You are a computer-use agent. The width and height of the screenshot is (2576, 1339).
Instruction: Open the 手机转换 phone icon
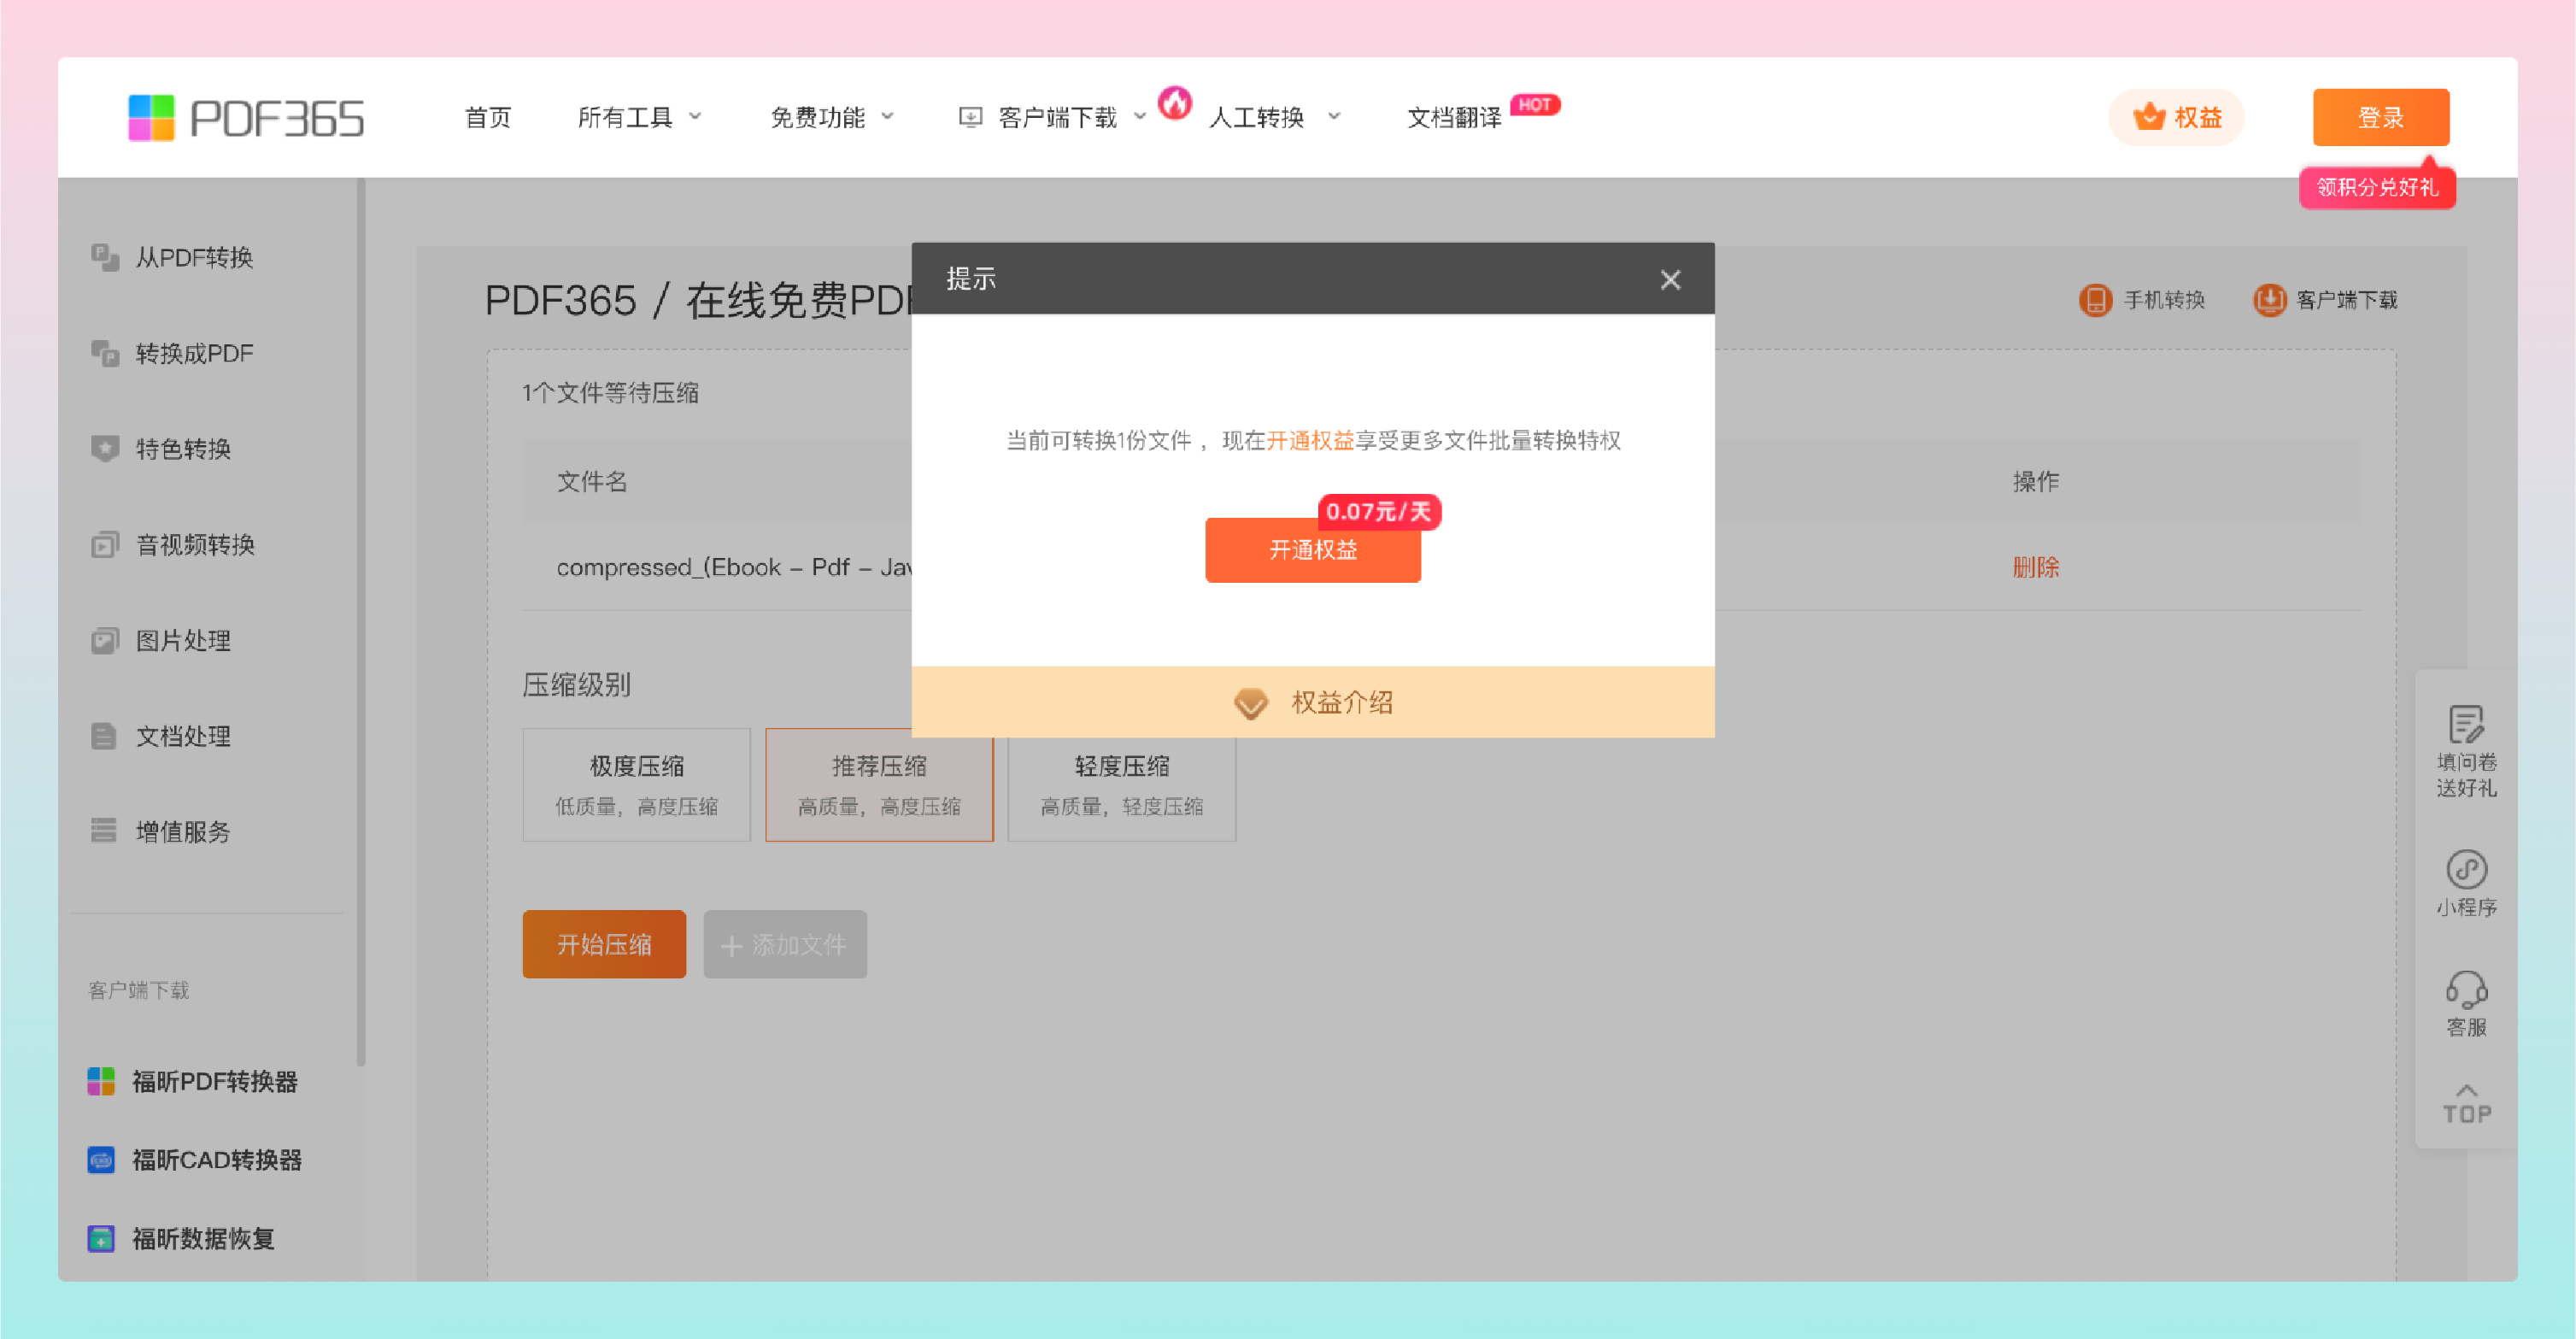[x=2095, y=300]
